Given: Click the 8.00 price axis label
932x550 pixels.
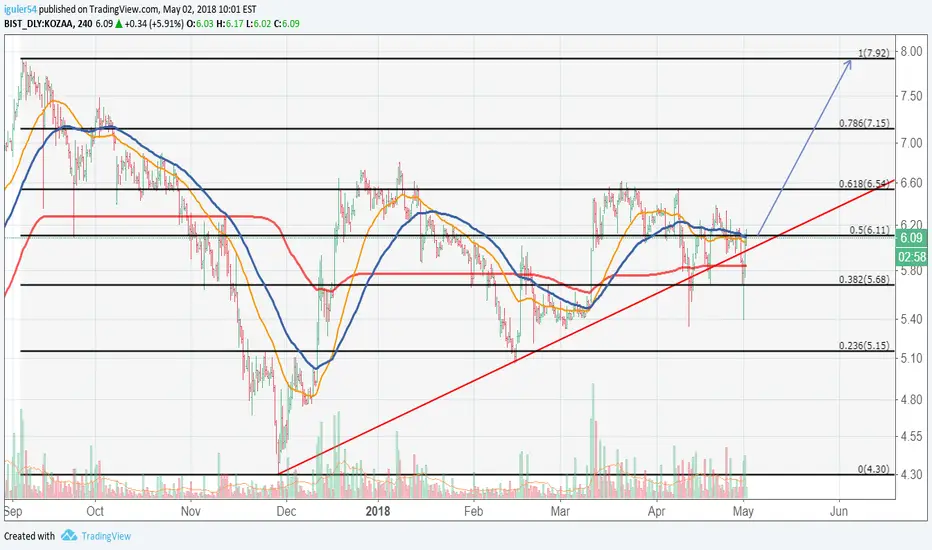Looking at the screenshot, I should [911, 52].
